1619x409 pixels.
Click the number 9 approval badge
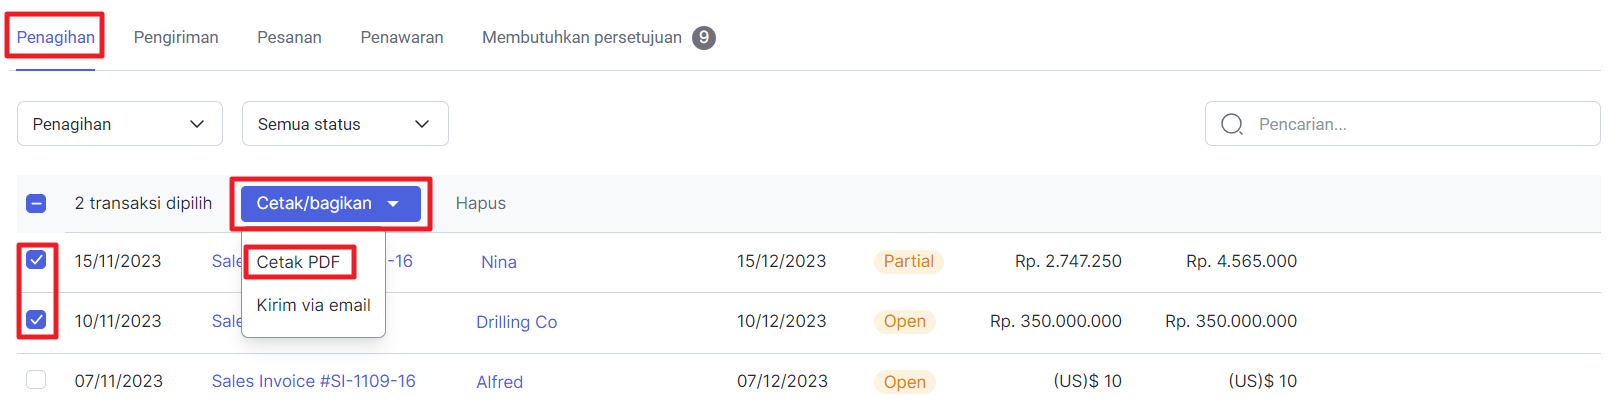click(704, 38)
